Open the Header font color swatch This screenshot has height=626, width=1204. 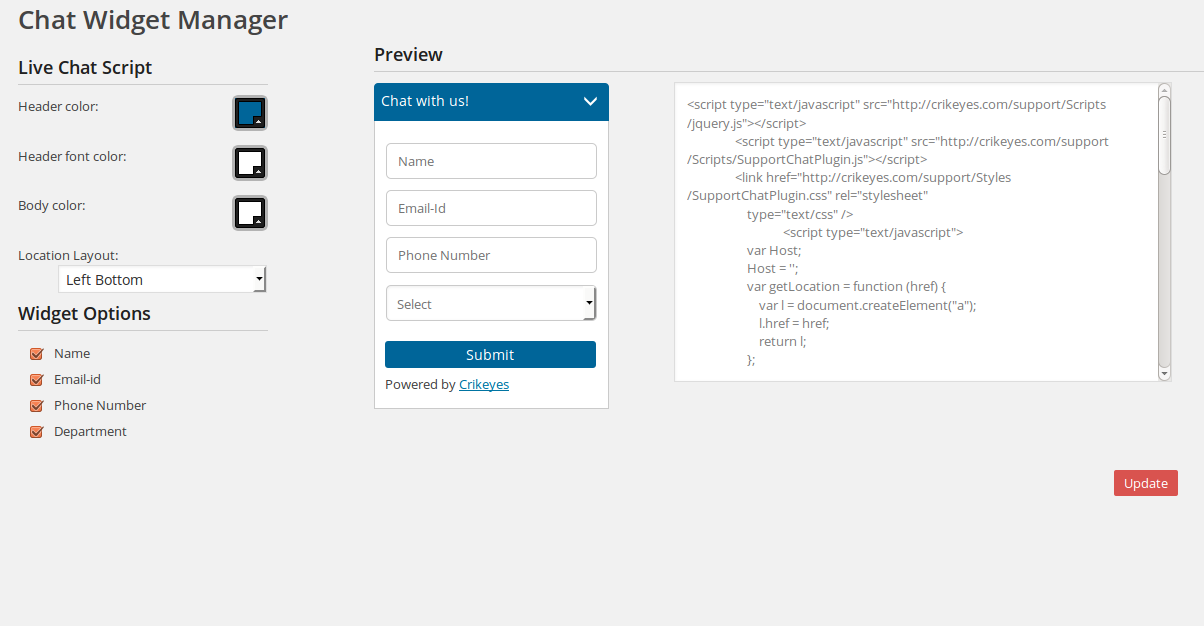250,163
